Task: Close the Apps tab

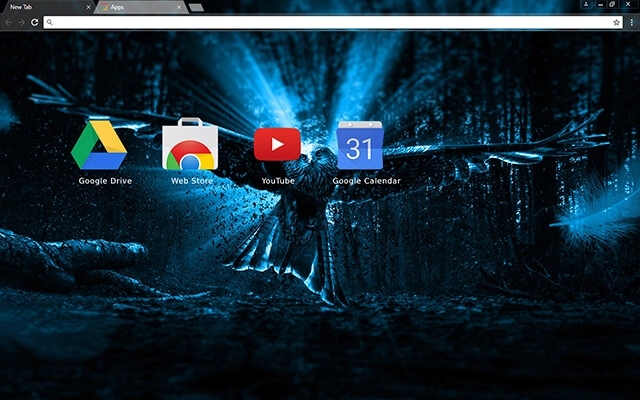Action: 179,7
